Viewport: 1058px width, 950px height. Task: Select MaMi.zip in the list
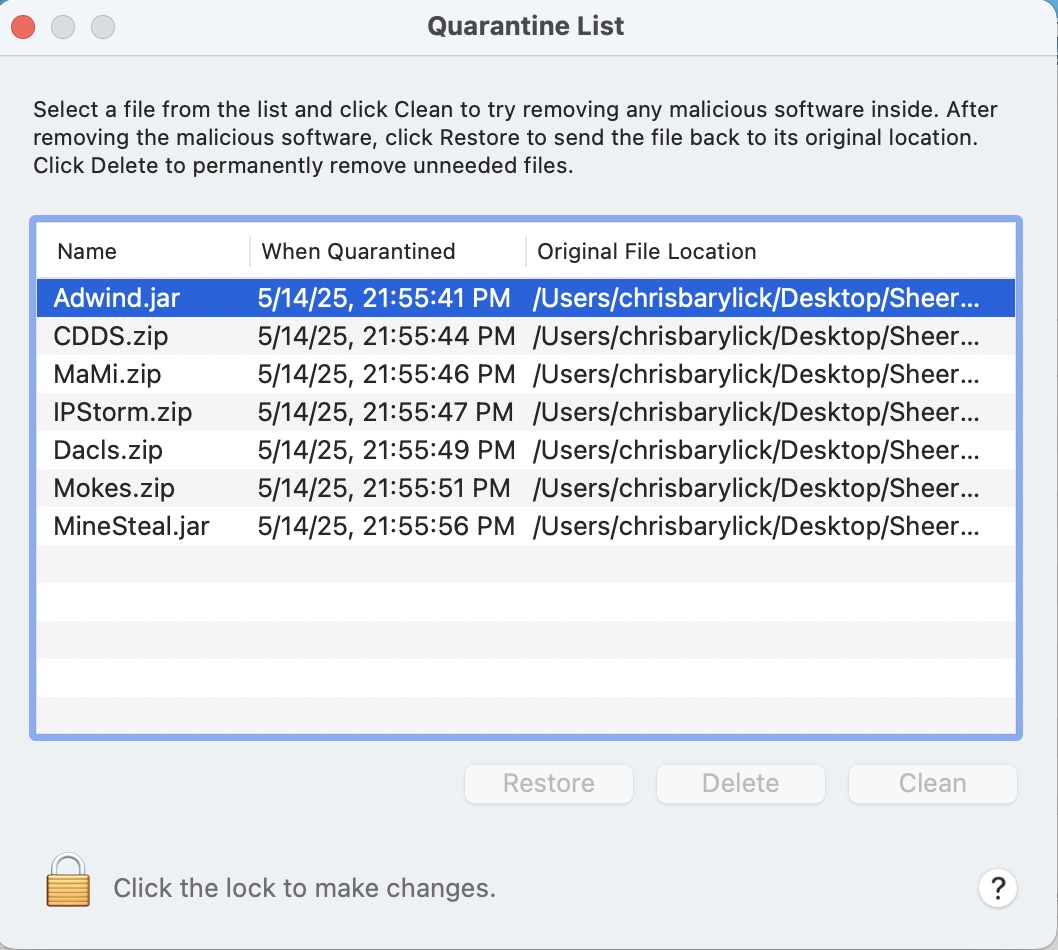pyautogui.click(x=107, y=374)
